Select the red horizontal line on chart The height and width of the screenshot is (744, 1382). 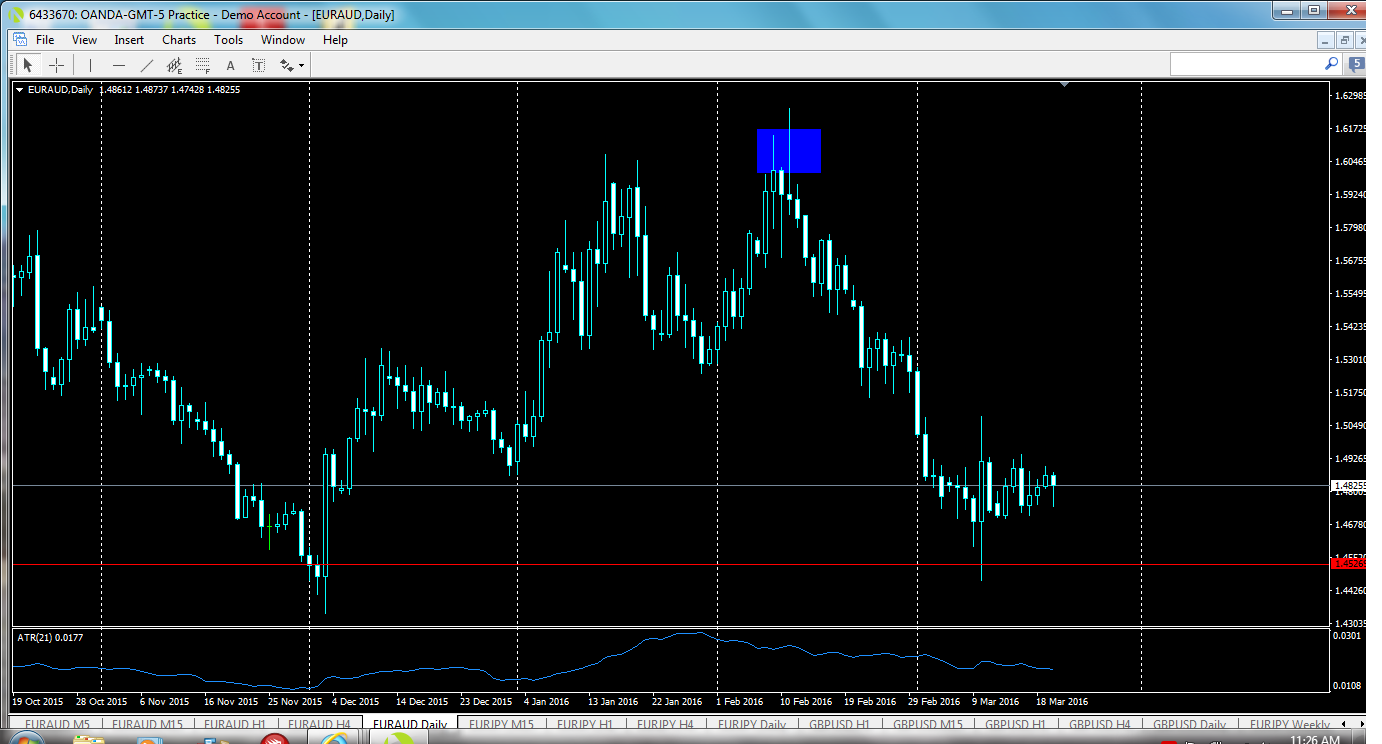point(671,565)
